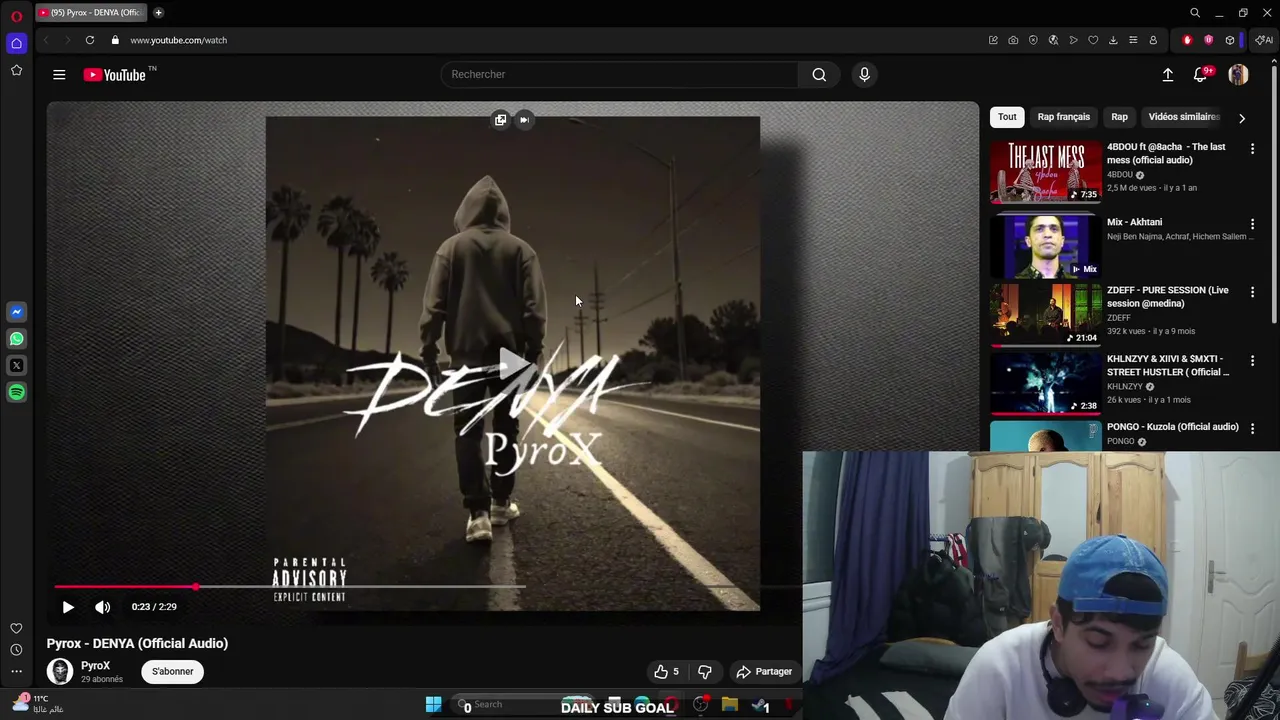Click the Rechercher search input field
Viewport: 1280px width, 720px height.
619,74
